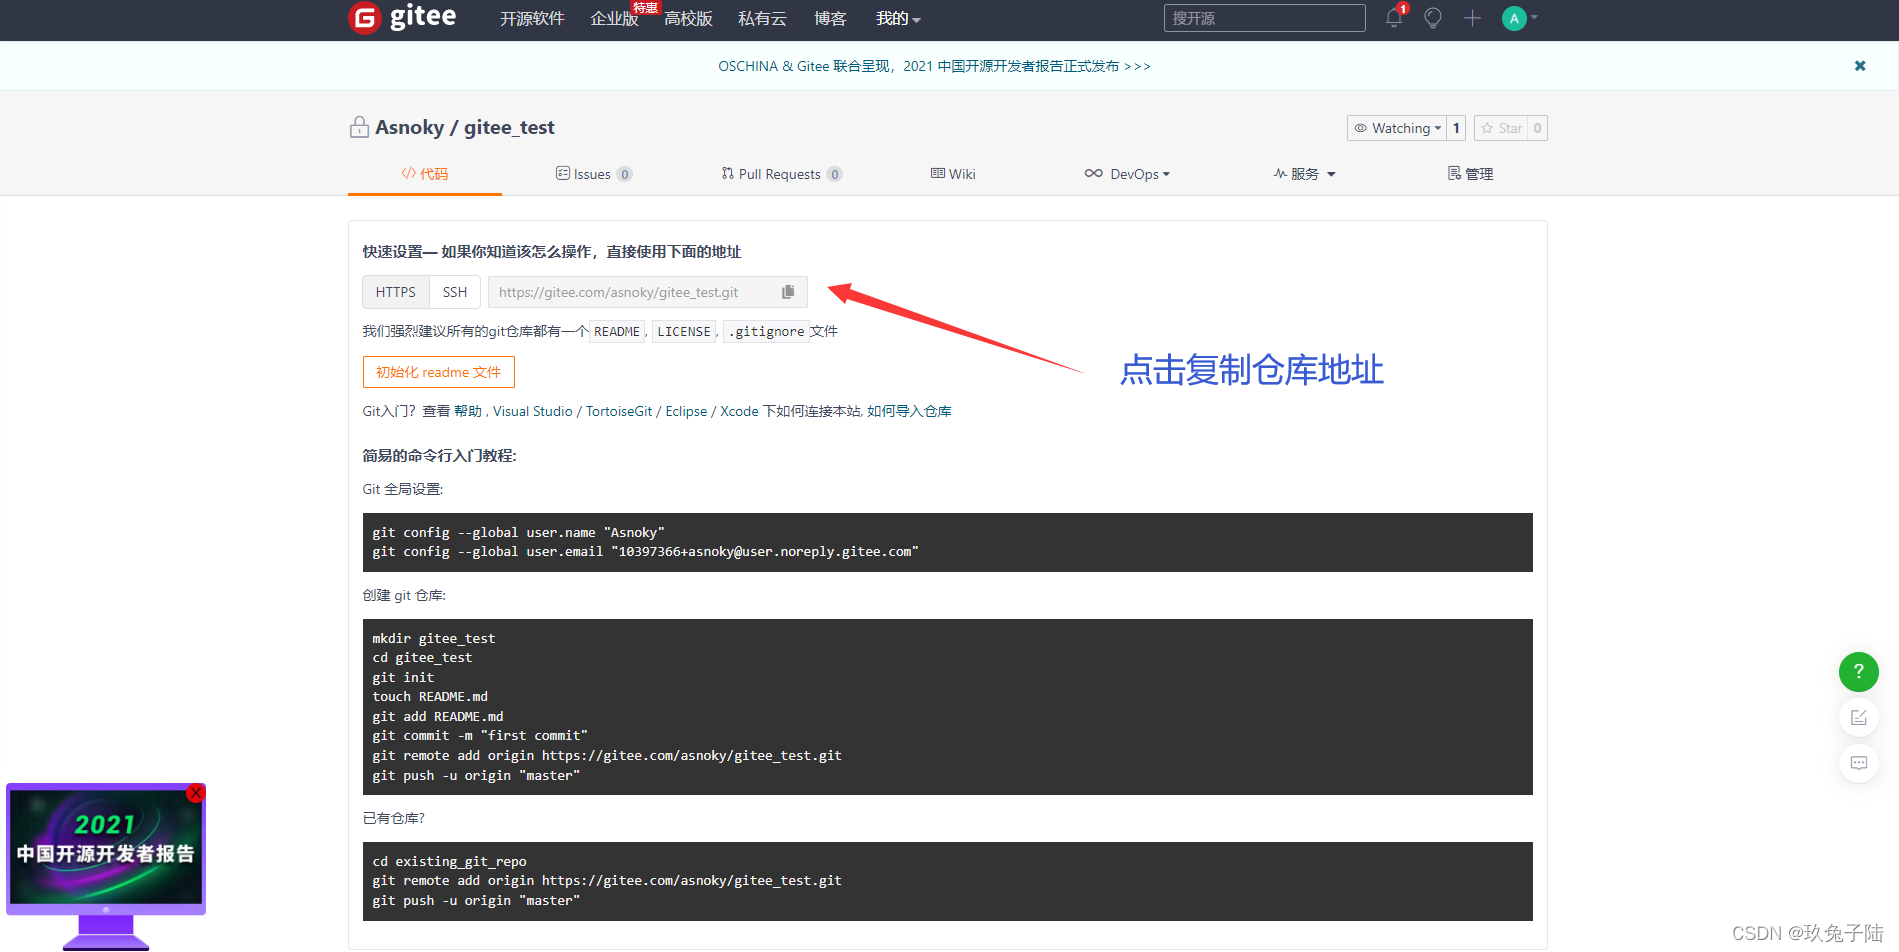Image resolution: width=1899 pixels, height=952 pixels.
Task: Open the Pull Requests tab
Action: [782, 174]
